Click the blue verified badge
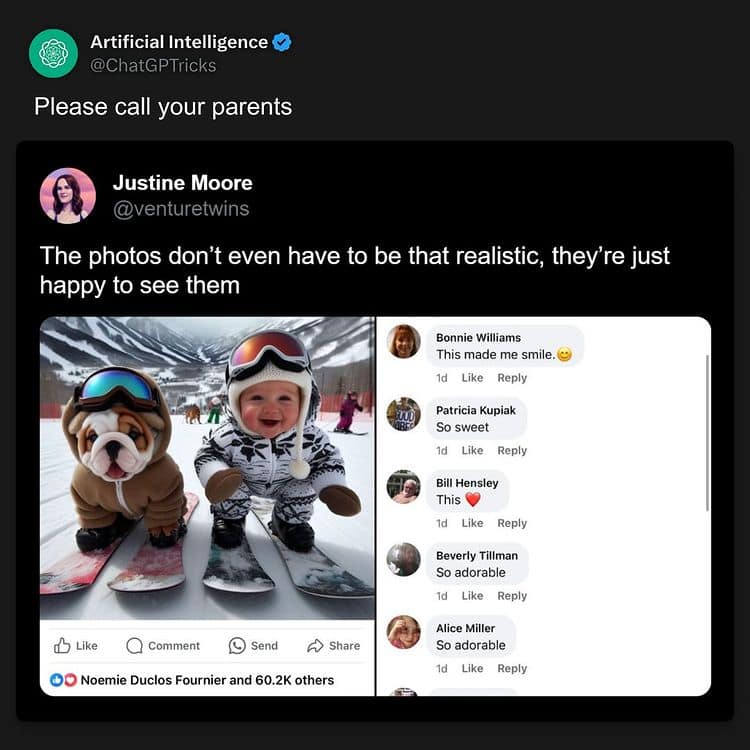The height and width of the screenshot is (750, 750). [x=282, y=42]
